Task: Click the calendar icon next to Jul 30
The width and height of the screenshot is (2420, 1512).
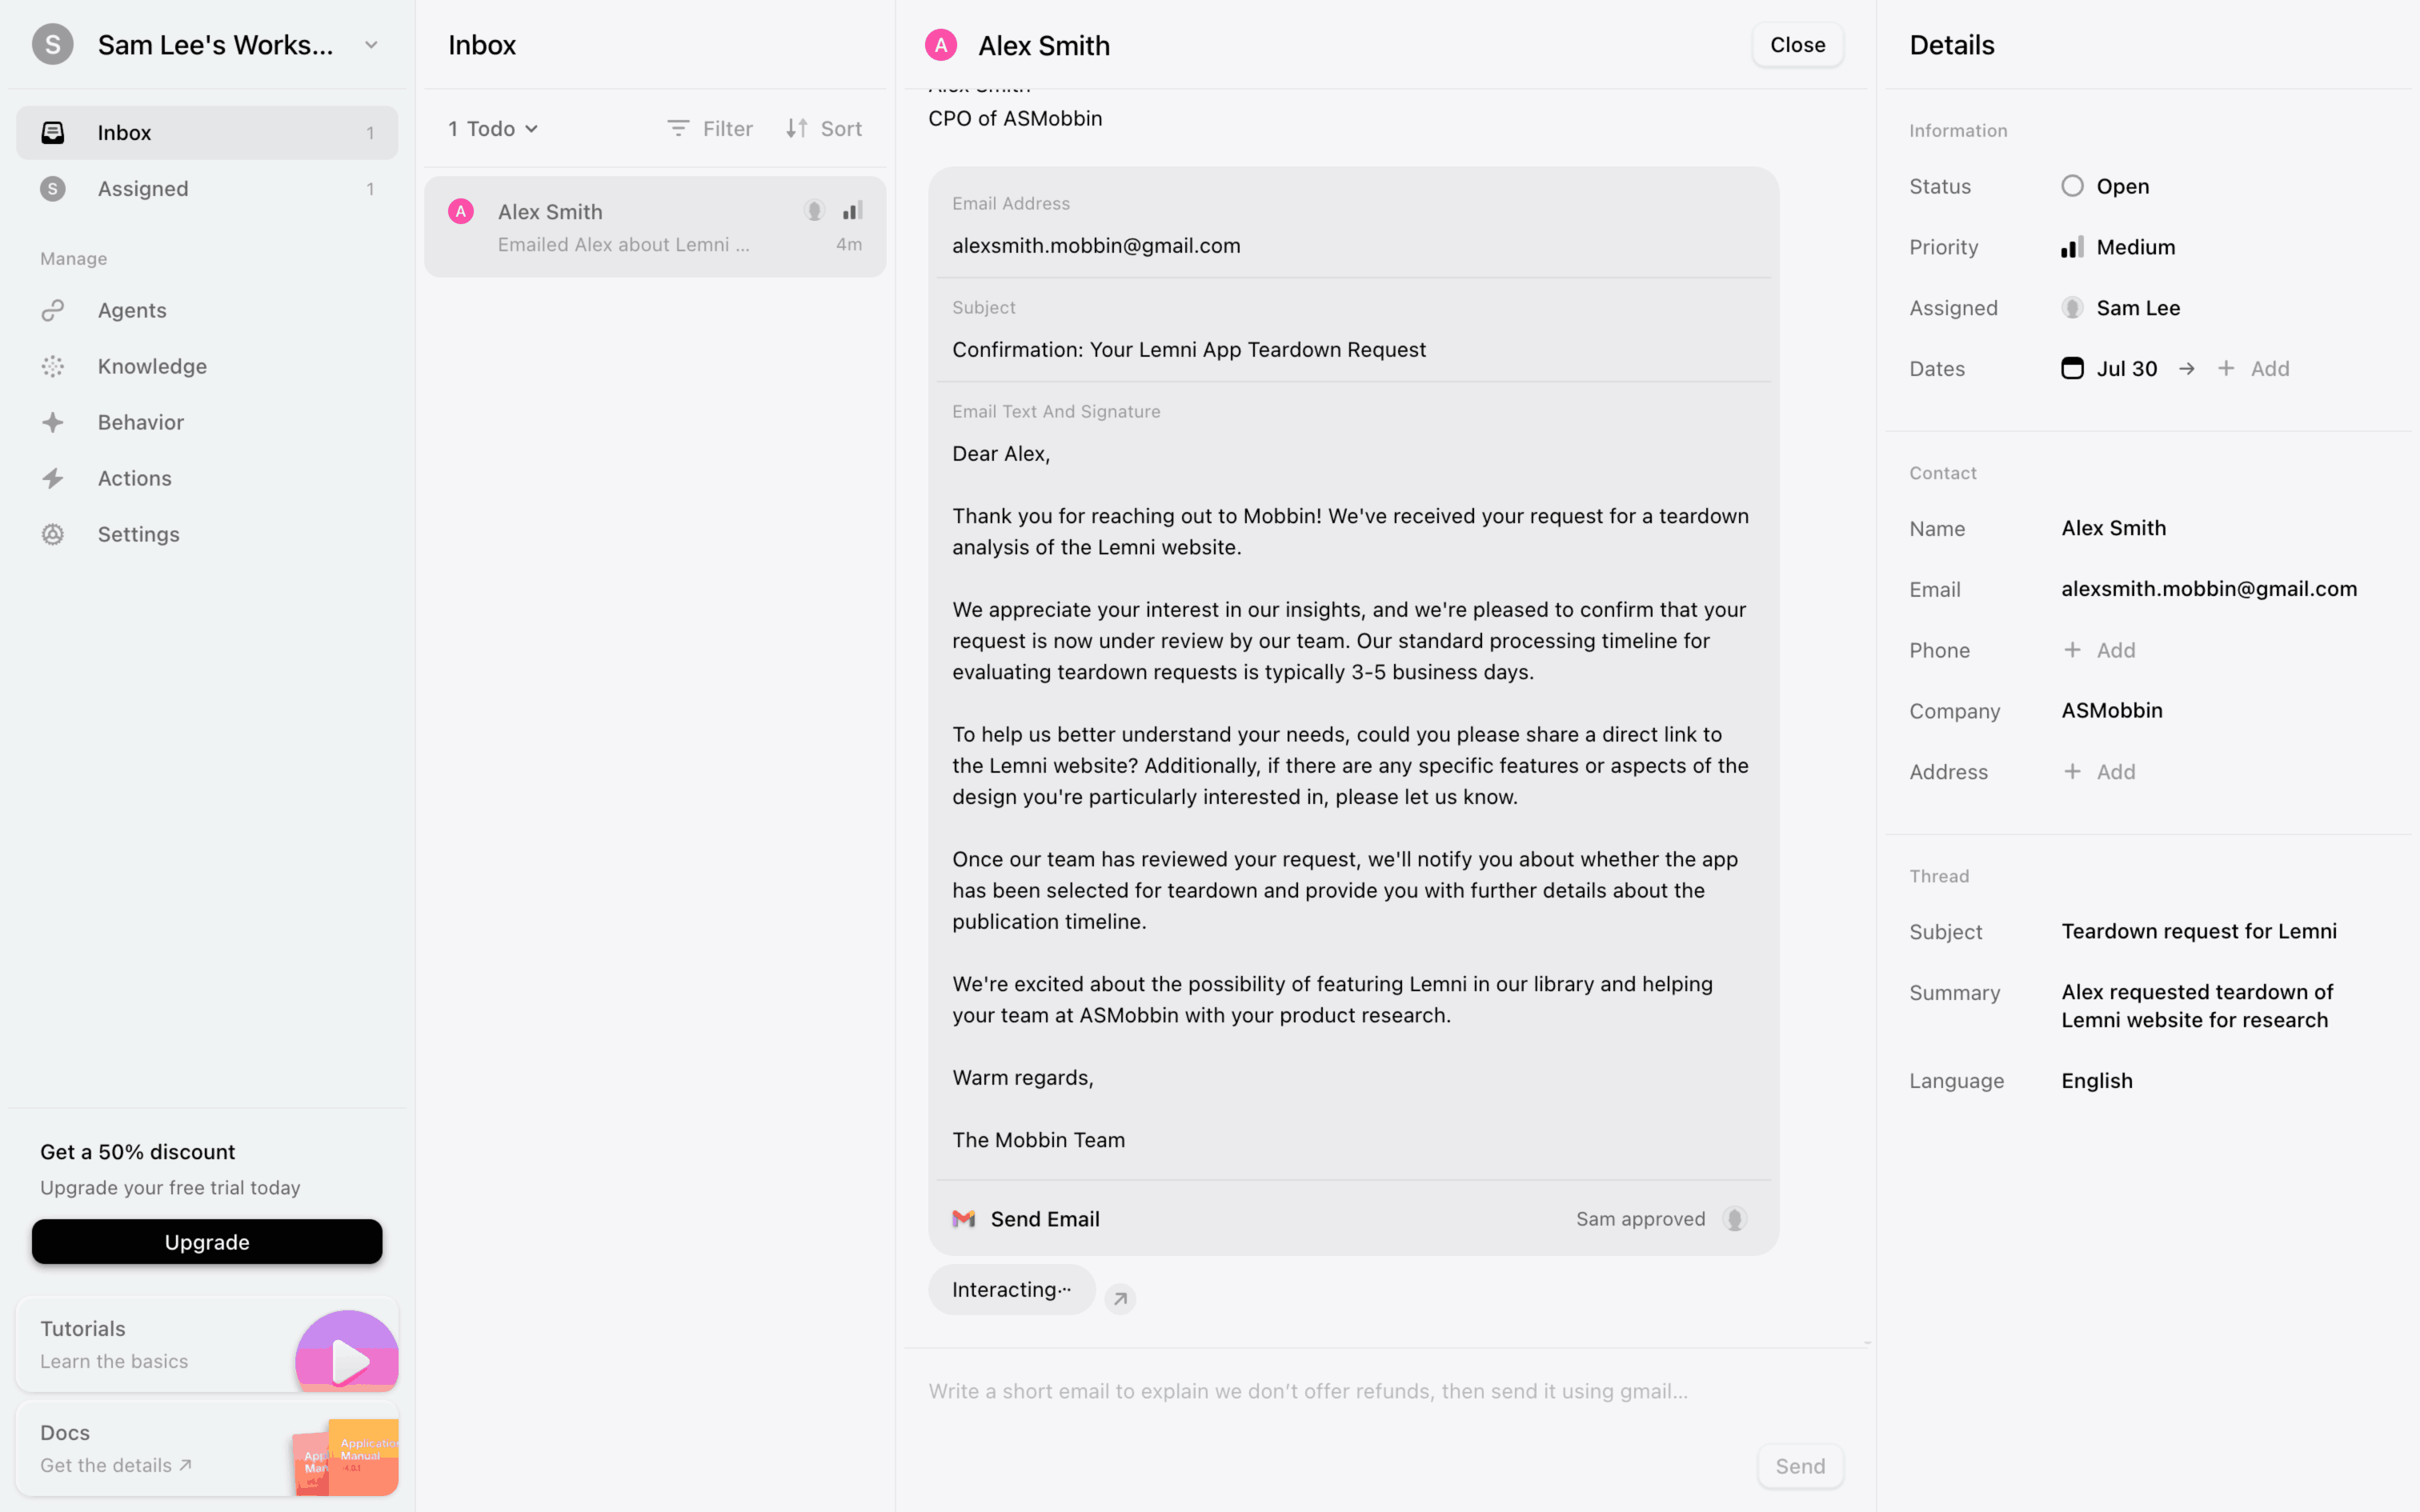Action: click(2072, 368)
